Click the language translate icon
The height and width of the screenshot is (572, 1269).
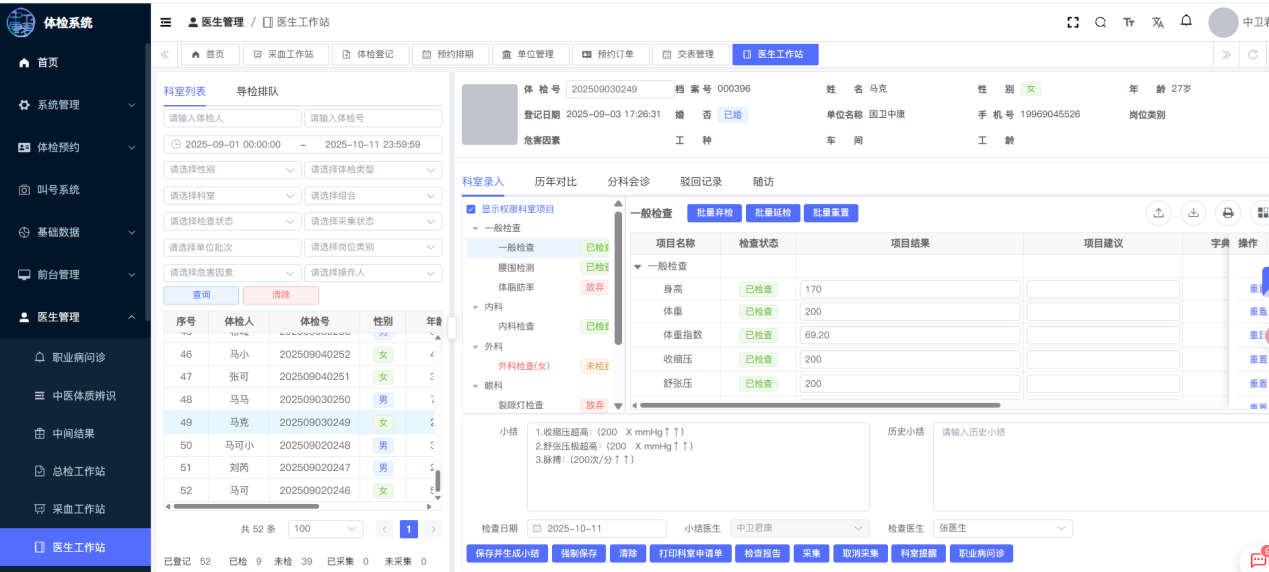(1158, 22)
